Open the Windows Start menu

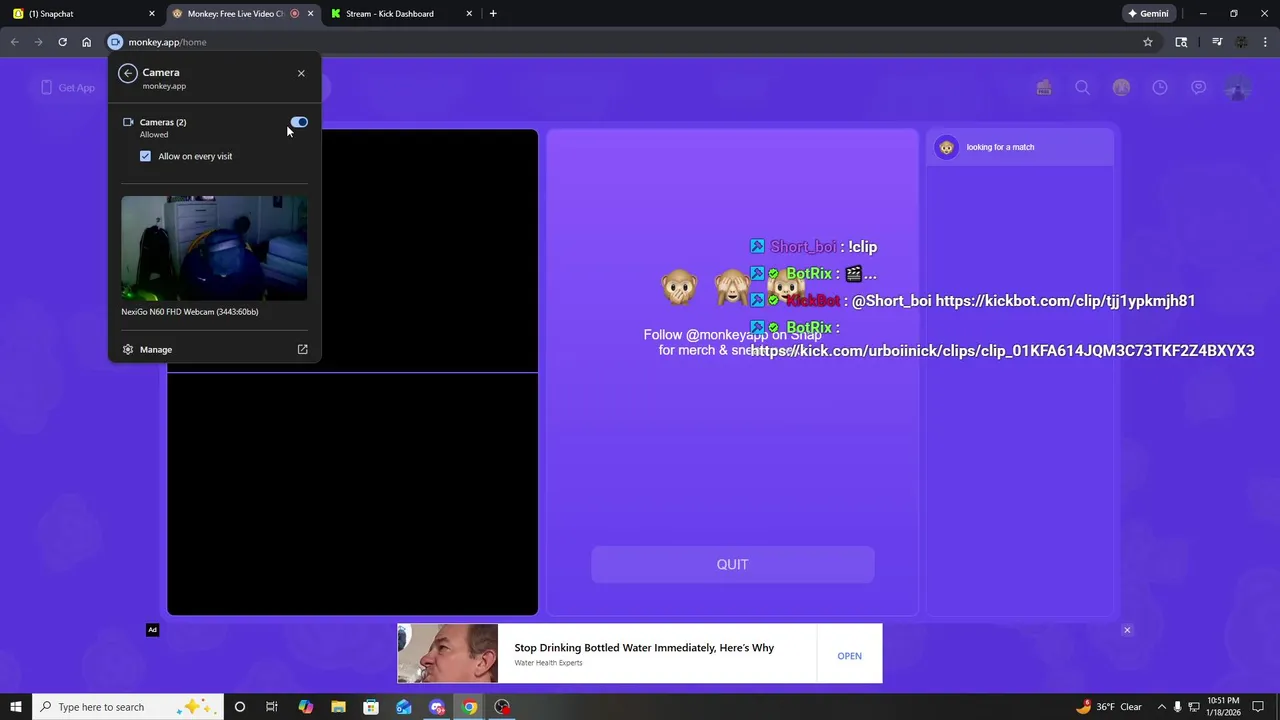pyautogui.click(x=16, y=707)
